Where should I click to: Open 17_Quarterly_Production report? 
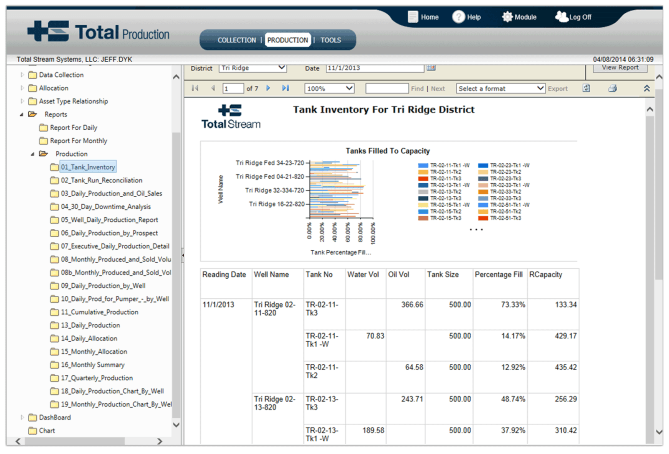click(97, 378)
